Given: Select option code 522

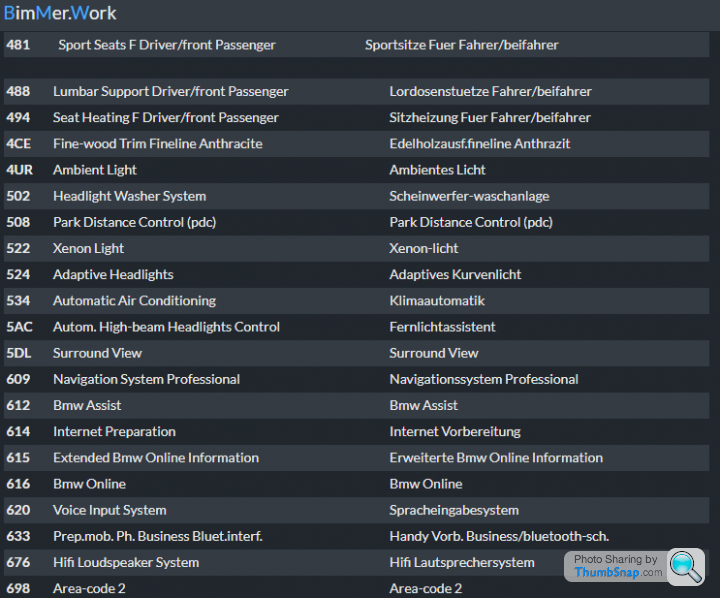Looking at the screenshot, I should (x=18, y=248).
